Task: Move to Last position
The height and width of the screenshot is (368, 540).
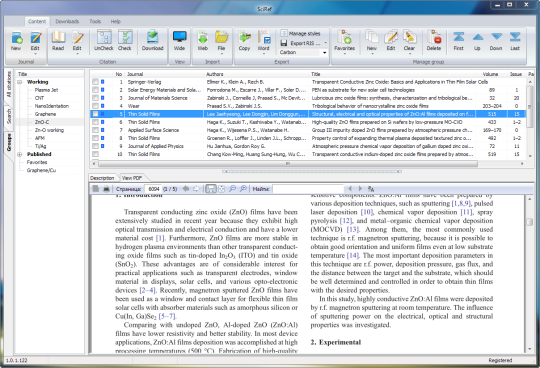Action: tap(515, 37)
